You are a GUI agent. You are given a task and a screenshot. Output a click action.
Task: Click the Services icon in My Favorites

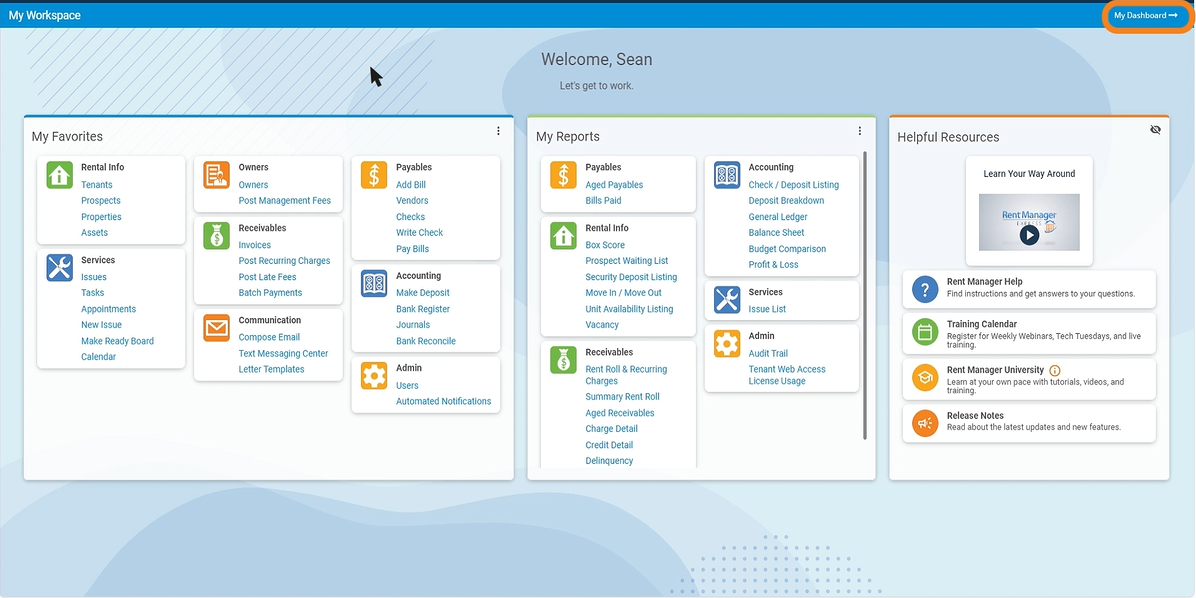pyautogui.click(x=59, y=268)
